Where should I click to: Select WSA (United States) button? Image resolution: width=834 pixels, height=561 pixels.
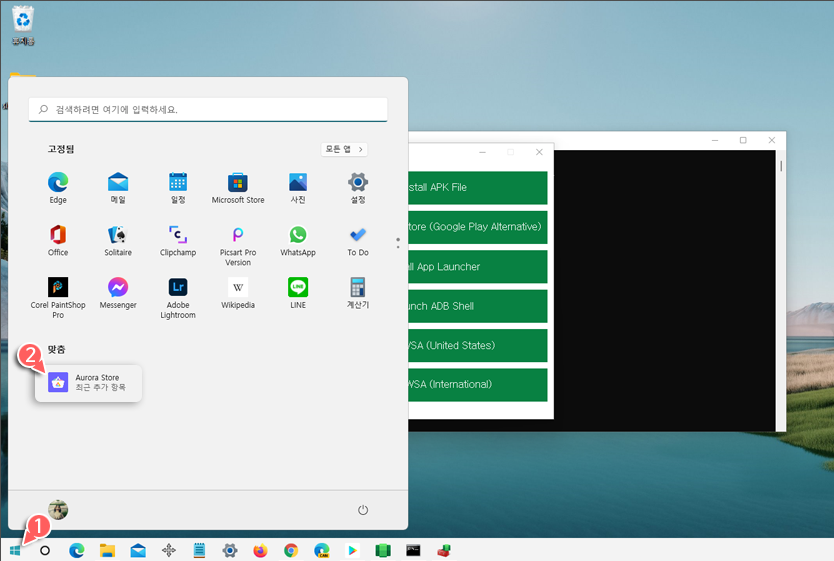[478, 345]
